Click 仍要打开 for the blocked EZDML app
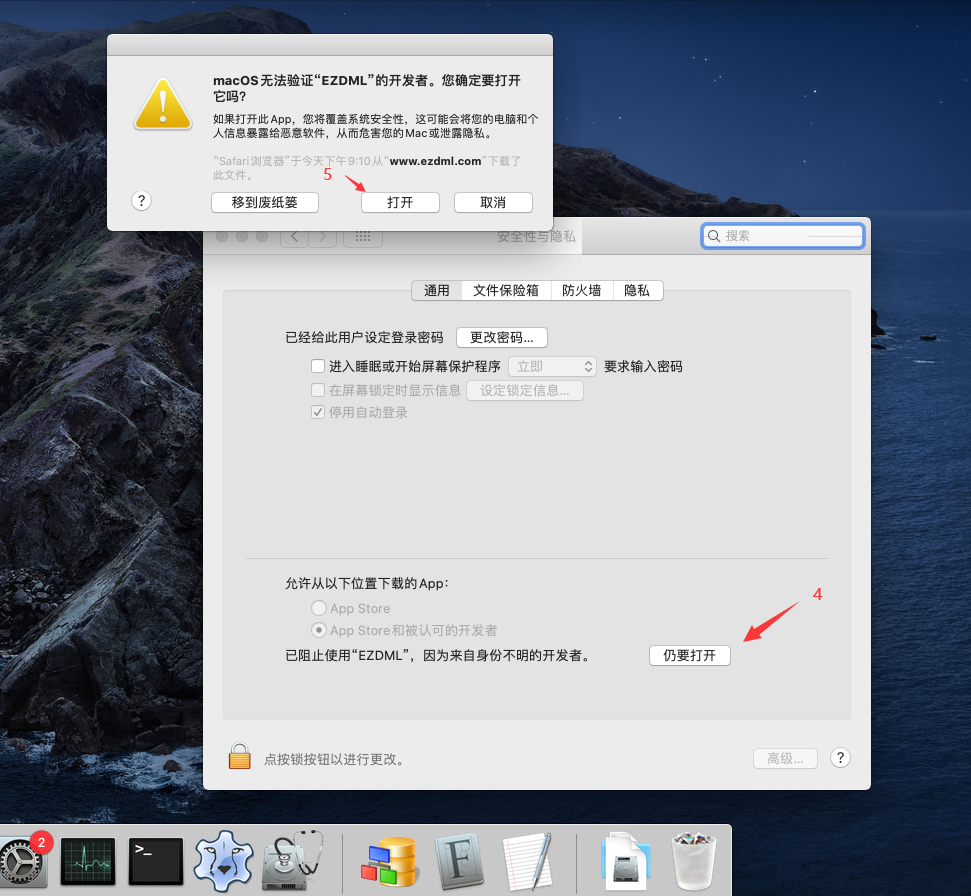Screen dimensions: 971x896 [690, 655]
